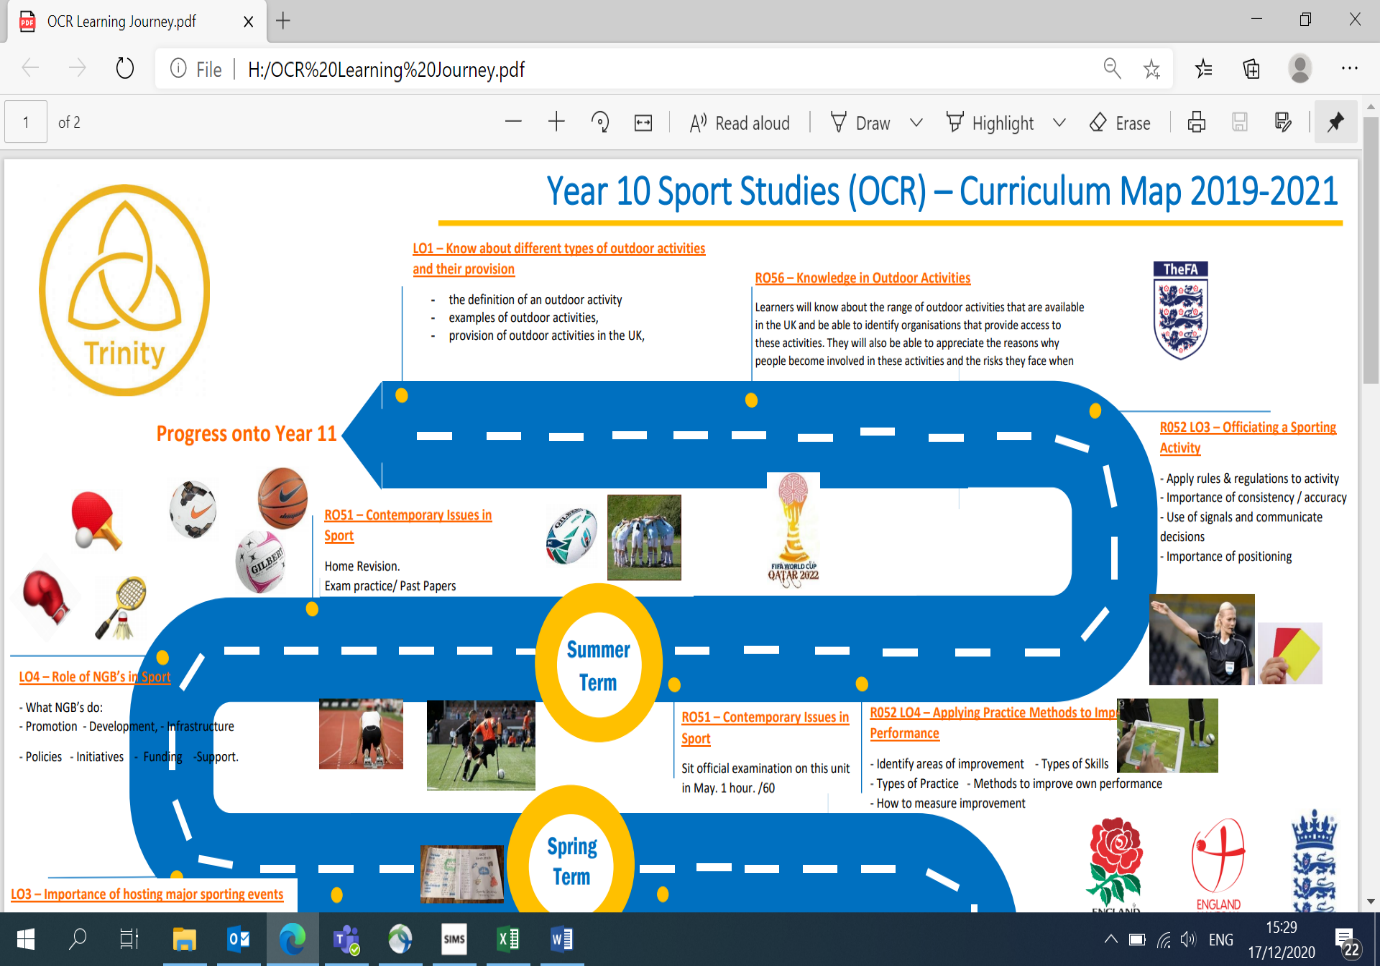This screenshot has height=966, width=1380.
Task: Click the File site information indicator
Action: (196, 69)
